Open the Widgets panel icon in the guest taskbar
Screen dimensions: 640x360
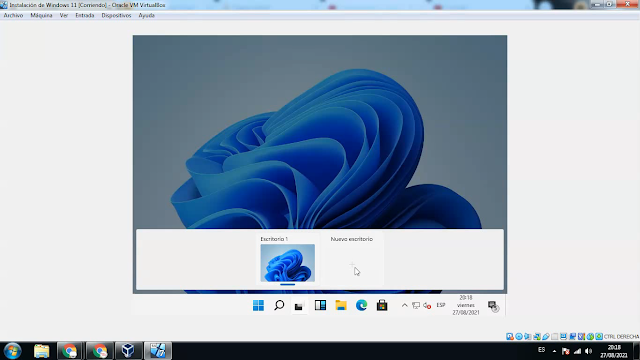point(320,305)
